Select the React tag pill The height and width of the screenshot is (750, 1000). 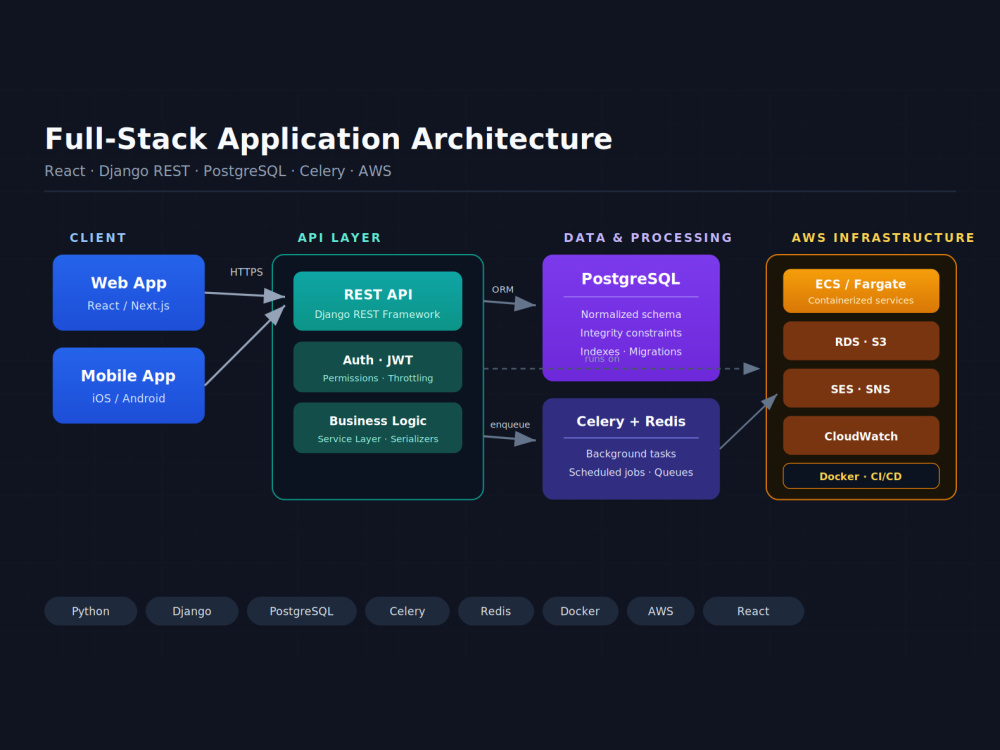[x=753, y=611]
